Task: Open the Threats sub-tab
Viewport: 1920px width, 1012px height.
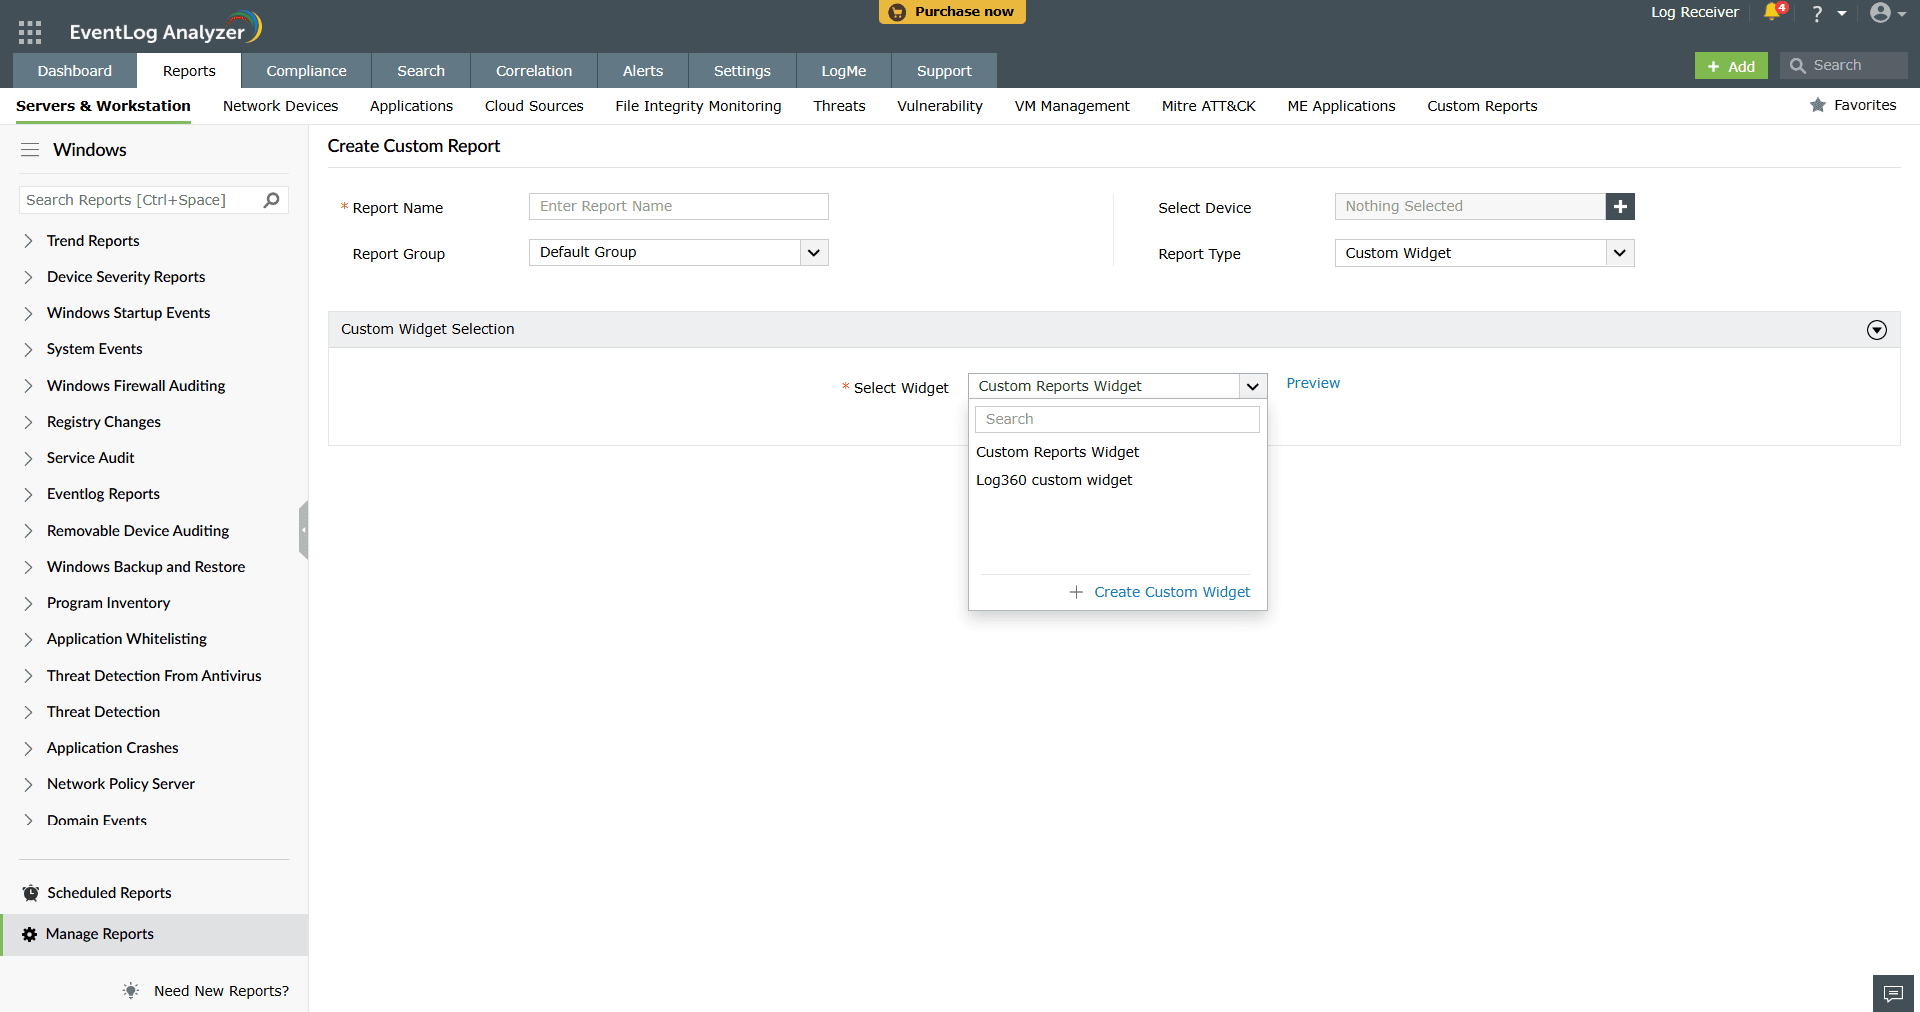Action: click(x=839, y=106)
